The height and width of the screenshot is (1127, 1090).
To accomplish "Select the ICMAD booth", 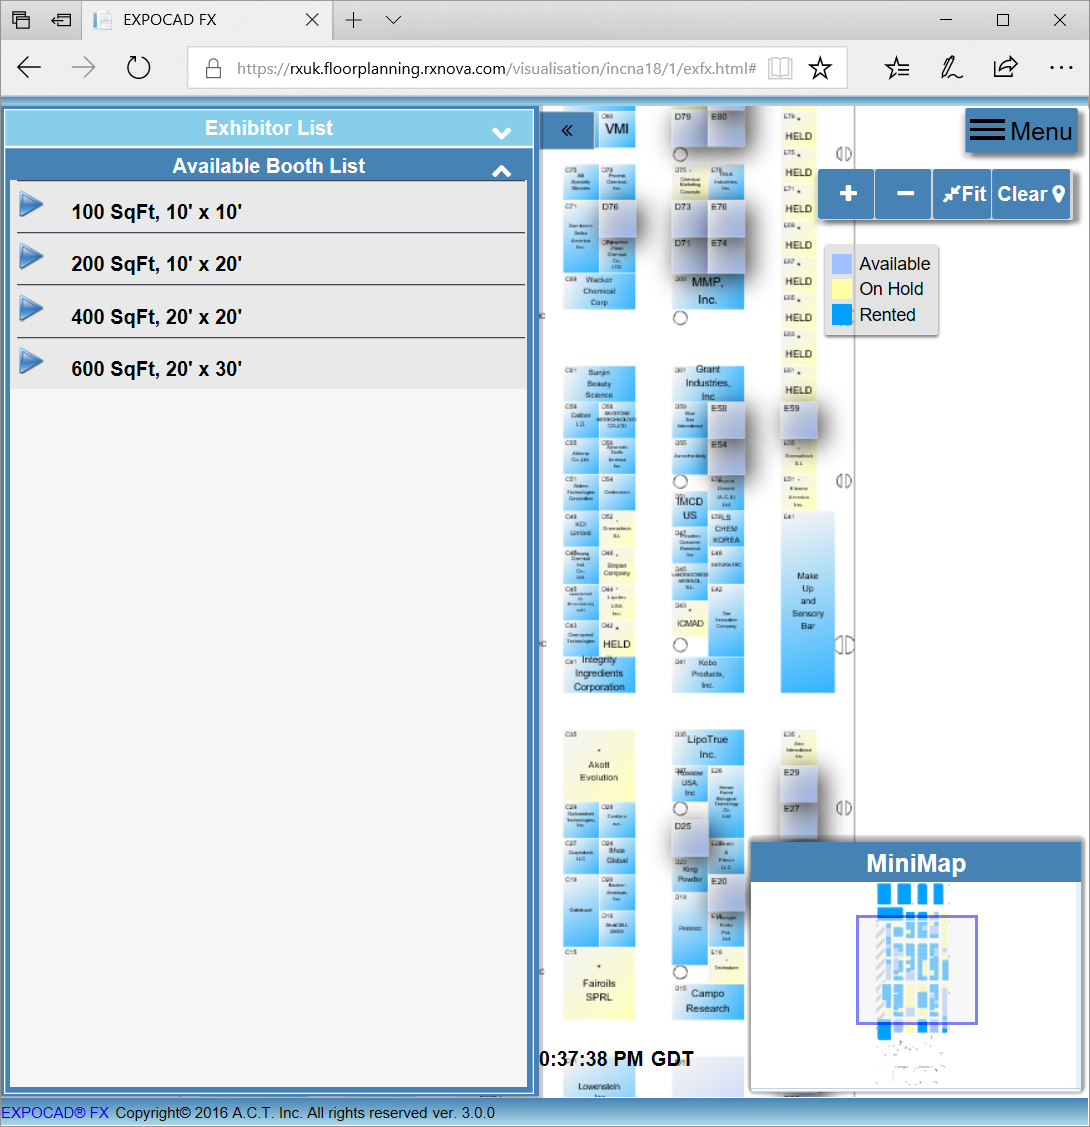I will [690, 619].
